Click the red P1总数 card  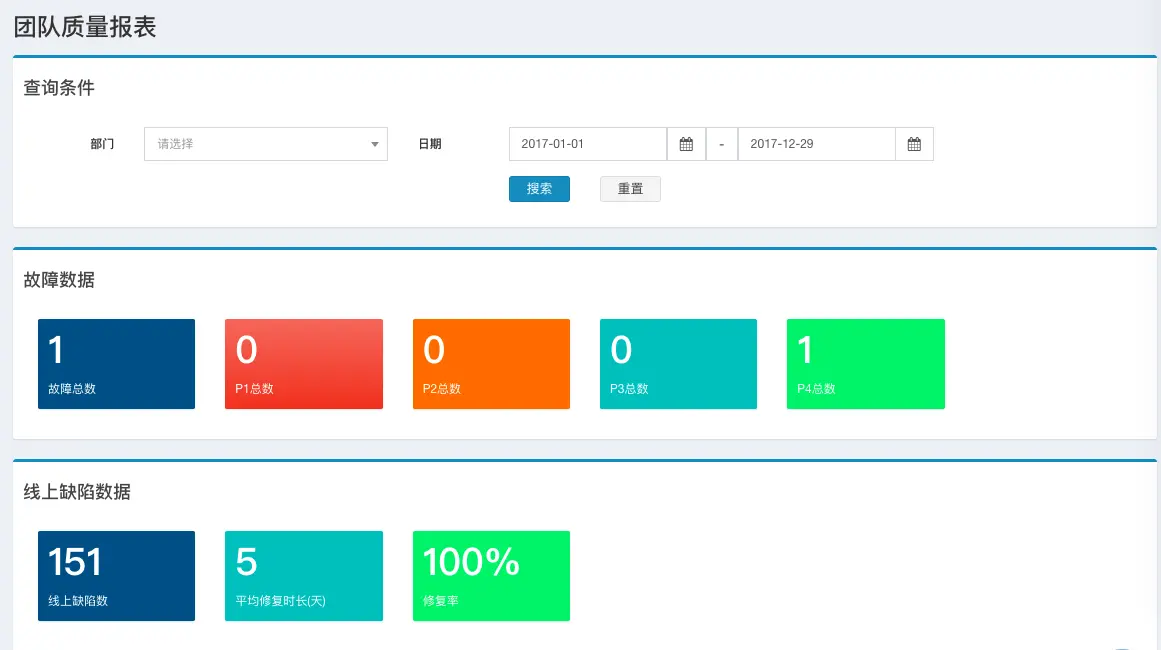point(303,363)
